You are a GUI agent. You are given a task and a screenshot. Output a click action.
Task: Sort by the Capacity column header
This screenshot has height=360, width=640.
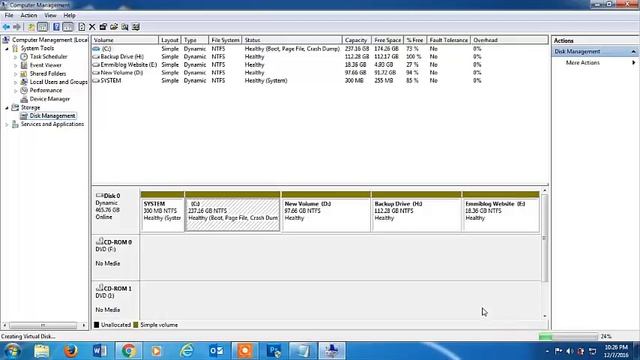point(356,40)
